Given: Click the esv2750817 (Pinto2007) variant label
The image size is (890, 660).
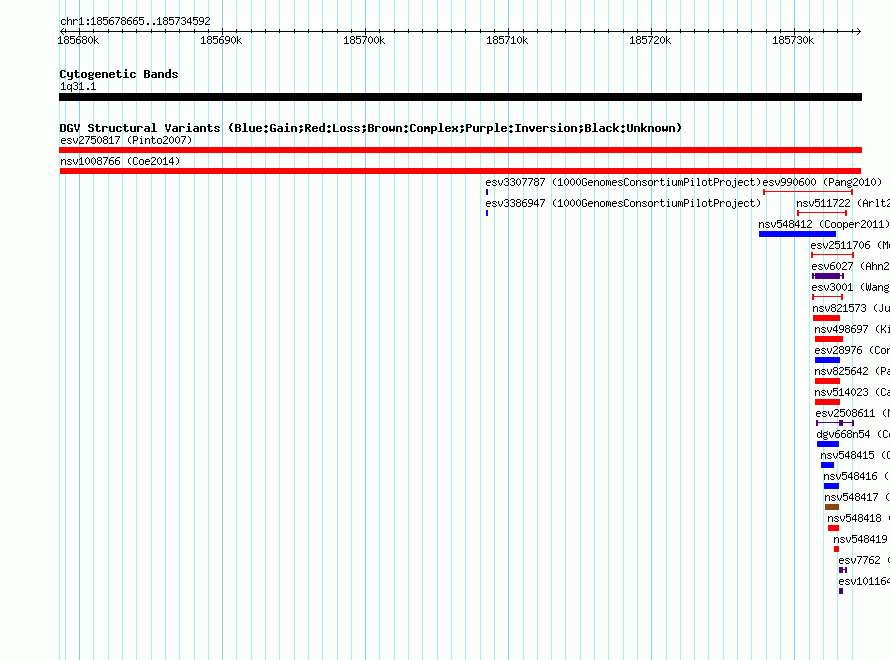Looking at the screenshot, I should (126, 140).
